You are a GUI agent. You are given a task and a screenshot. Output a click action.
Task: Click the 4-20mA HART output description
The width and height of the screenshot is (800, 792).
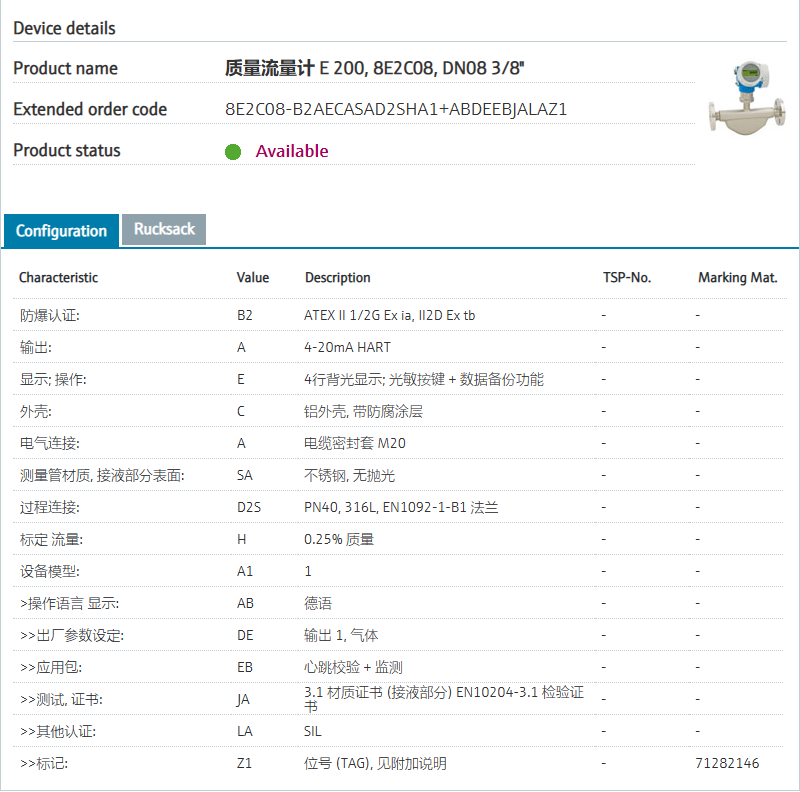(x=347, y=347)
